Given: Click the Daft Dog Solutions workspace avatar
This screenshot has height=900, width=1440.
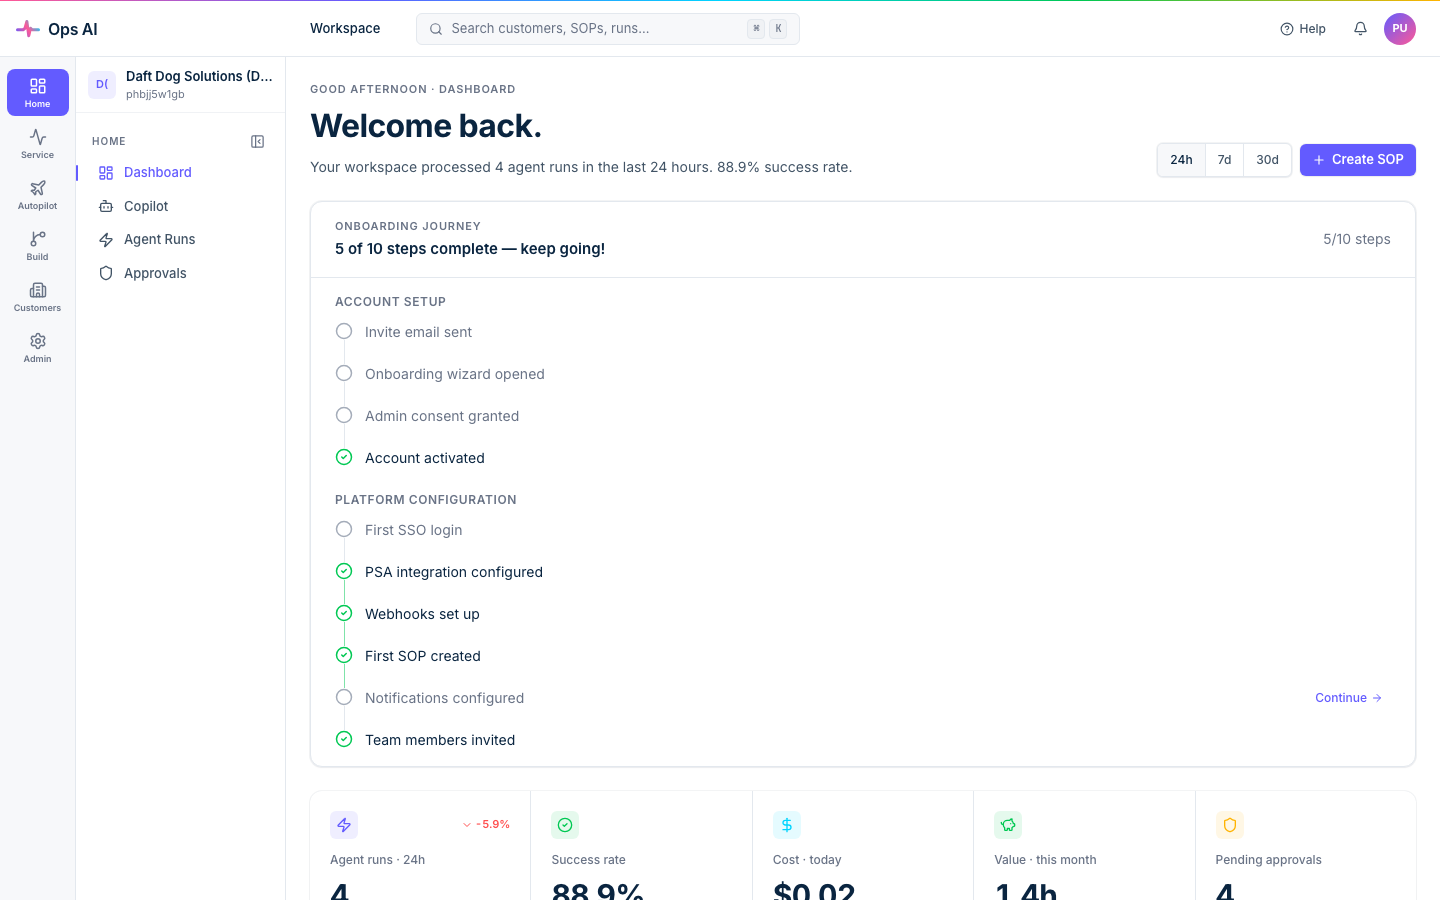Looking at the screenshot, I should [x=102, y=85].
